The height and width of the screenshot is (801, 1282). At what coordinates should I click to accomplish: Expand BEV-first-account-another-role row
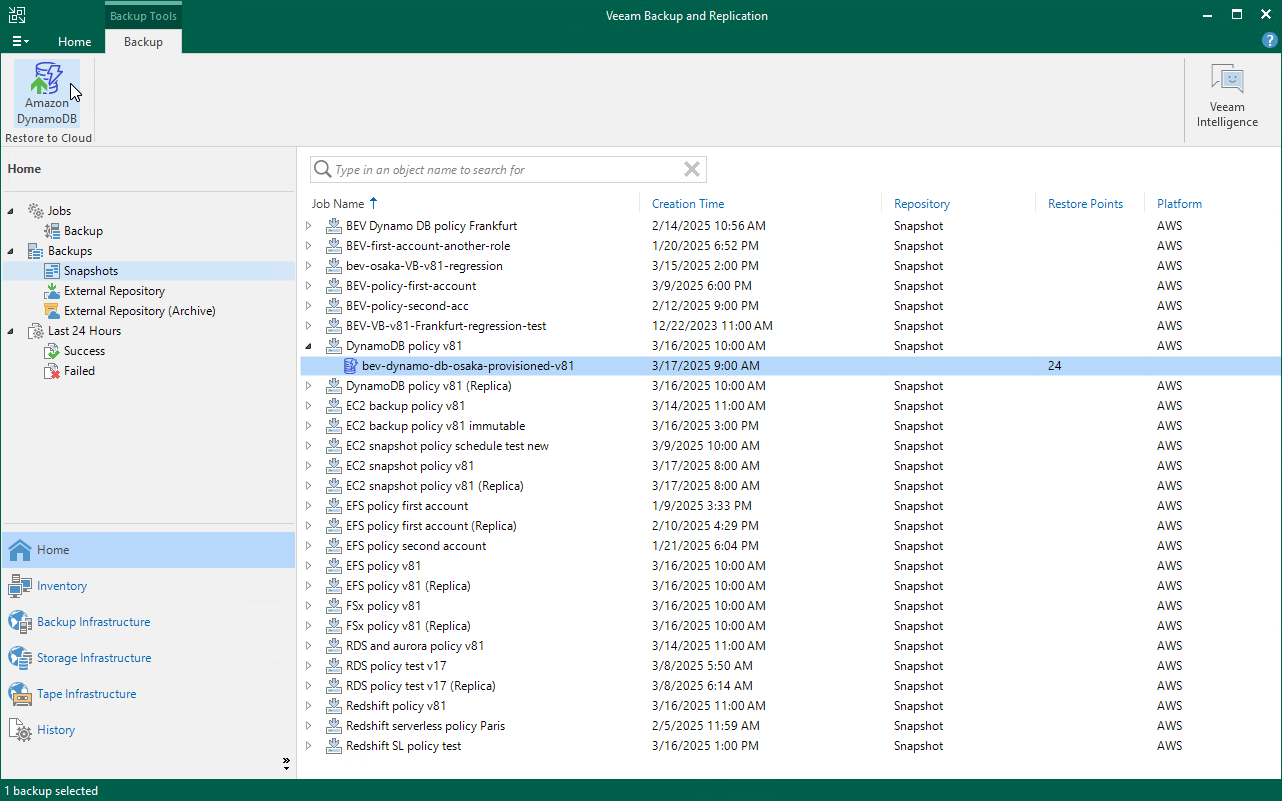coord(309,246)
